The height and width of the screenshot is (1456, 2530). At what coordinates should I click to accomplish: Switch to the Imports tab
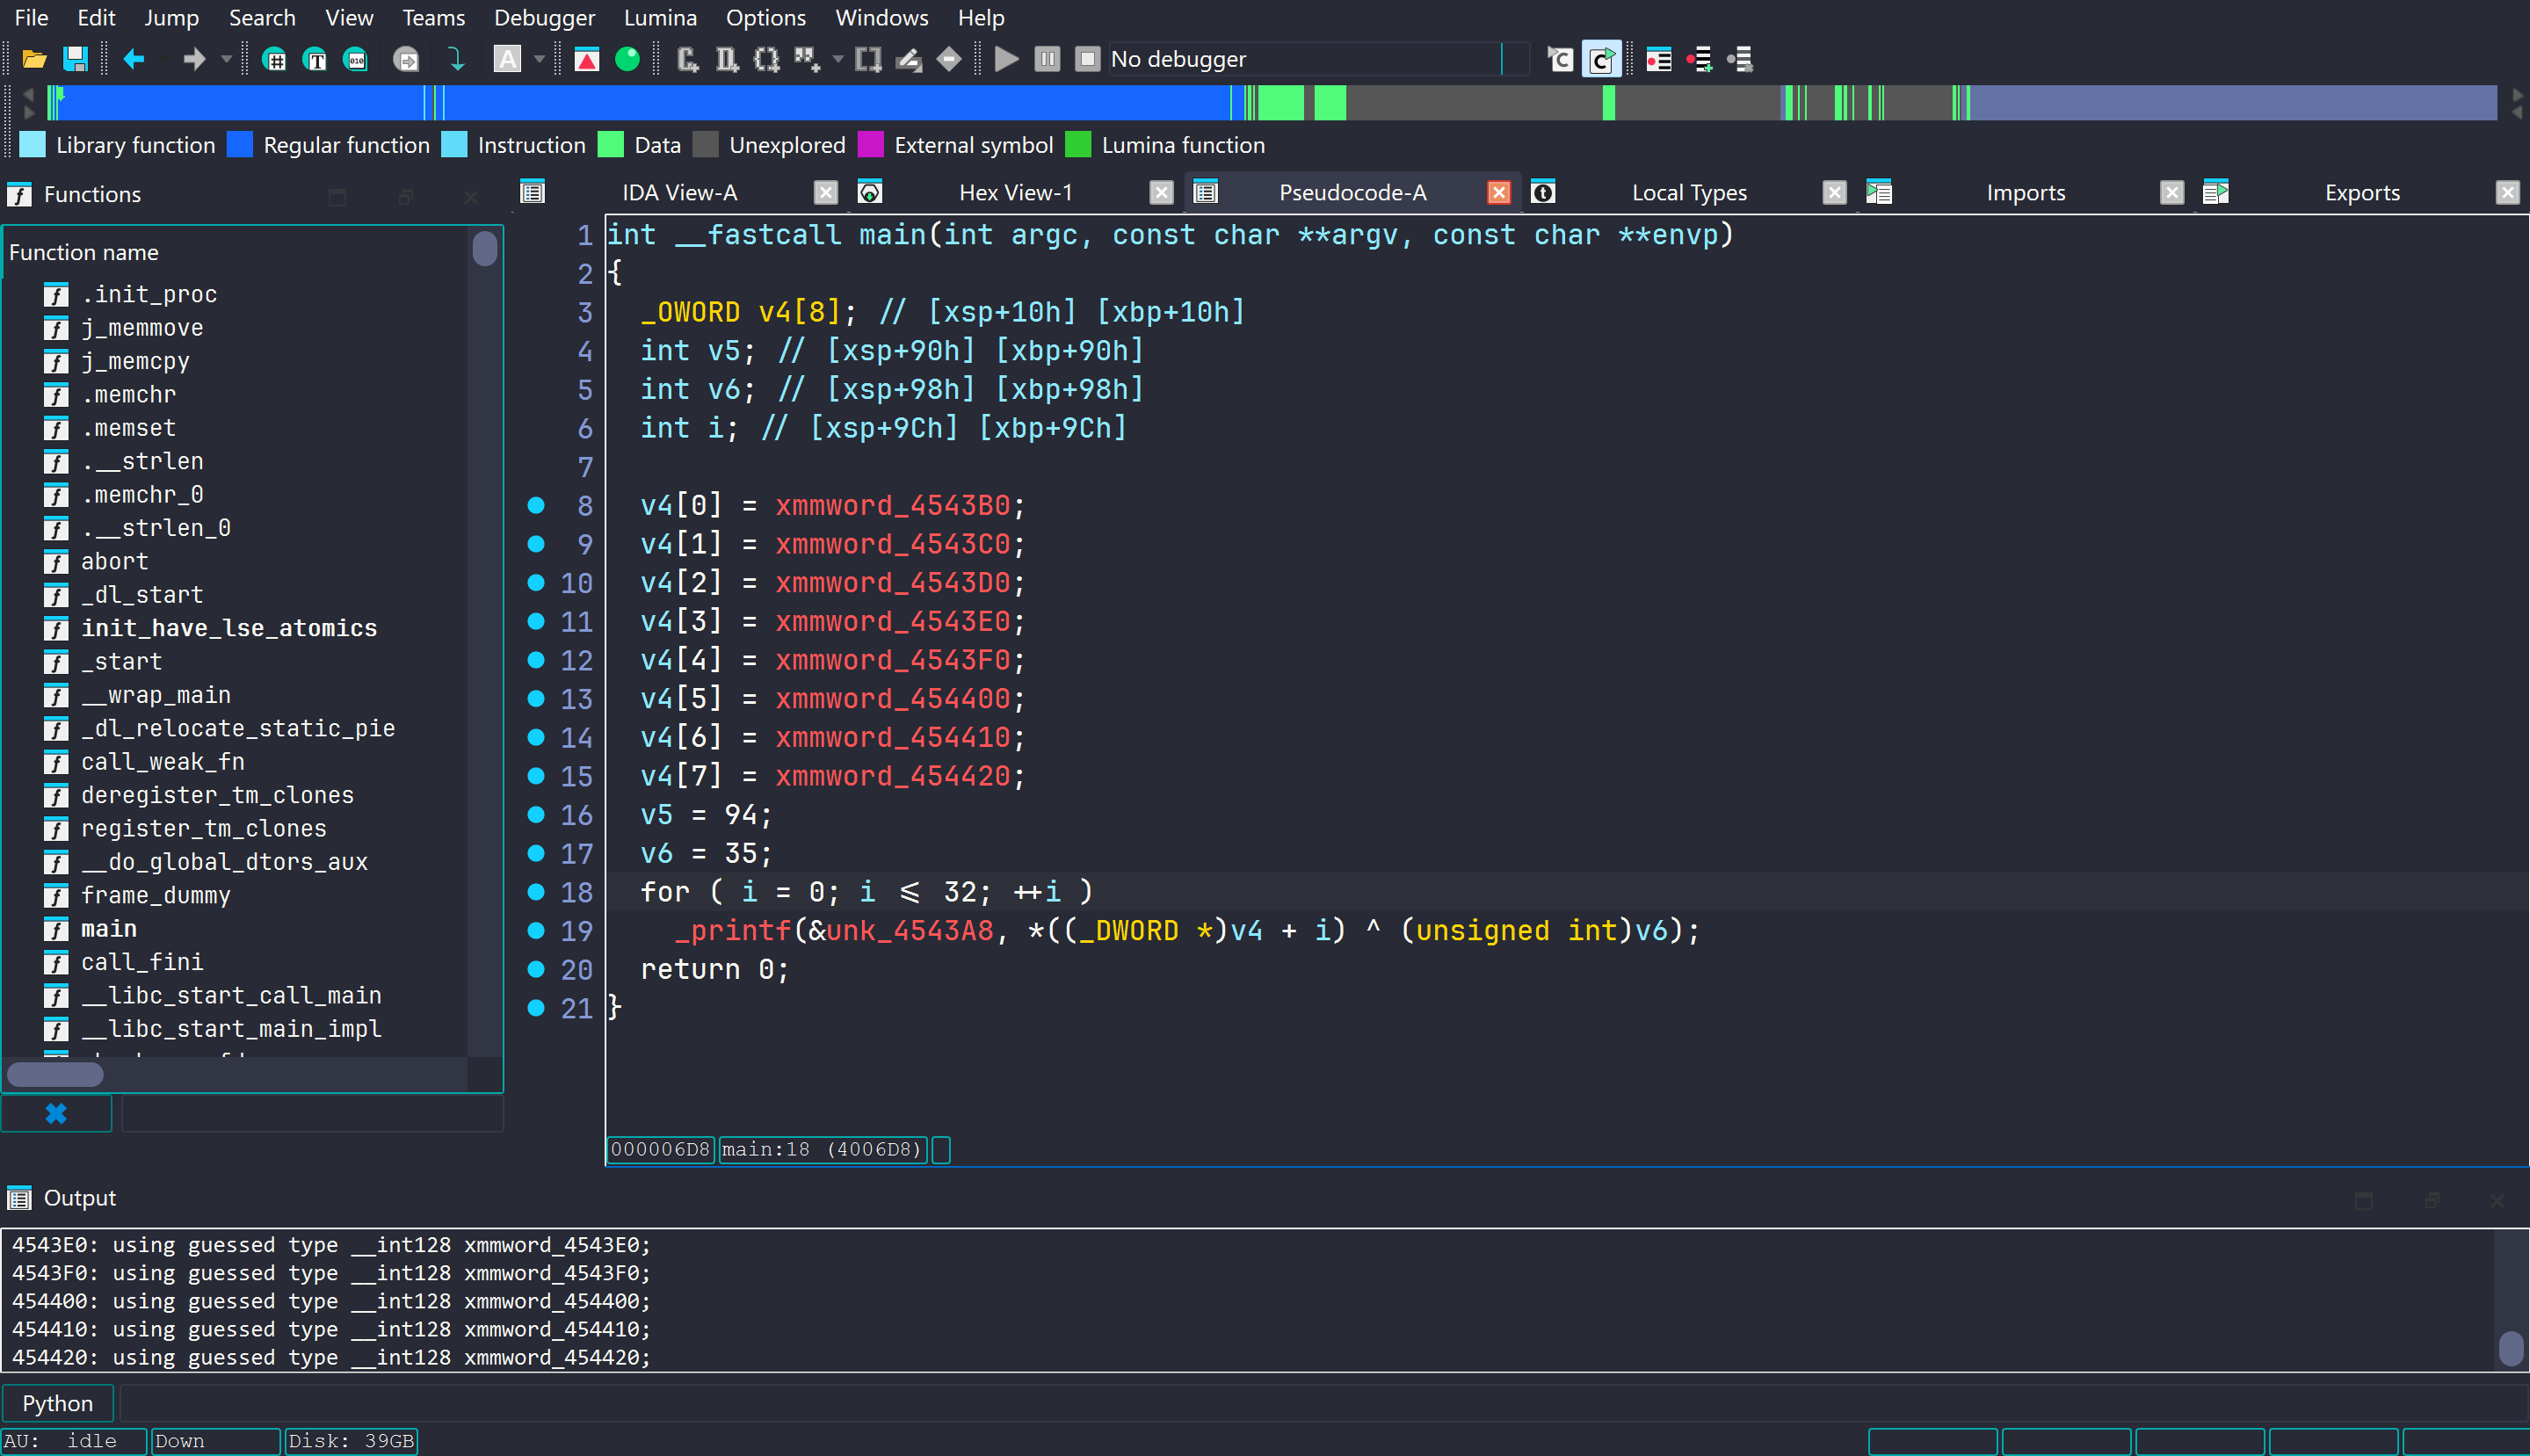[2025, 193]
